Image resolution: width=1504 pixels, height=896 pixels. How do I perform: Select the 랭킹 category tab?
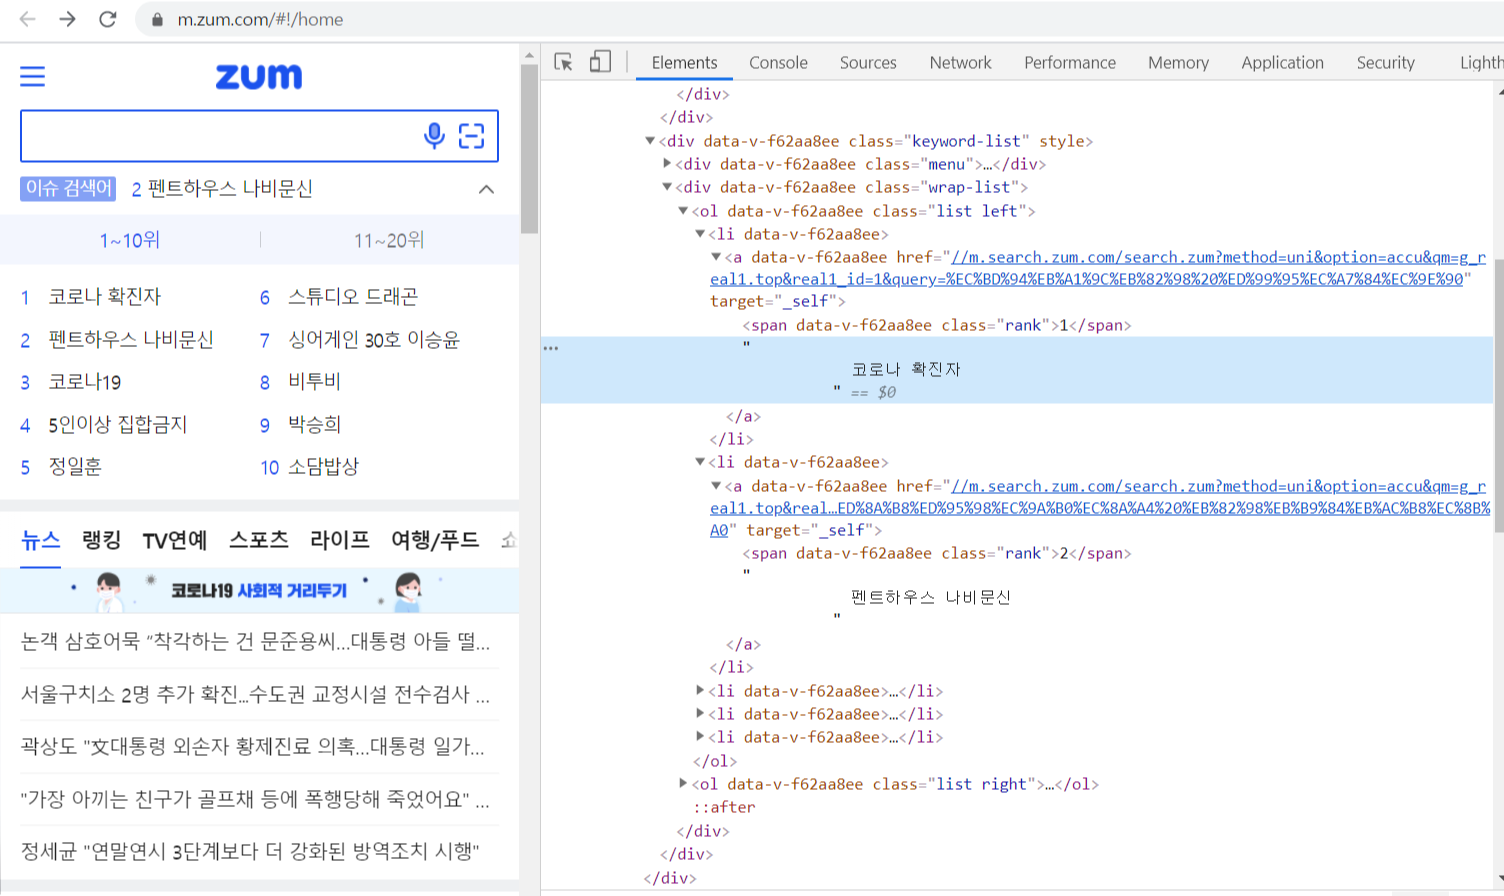click(x=102, y=540)
